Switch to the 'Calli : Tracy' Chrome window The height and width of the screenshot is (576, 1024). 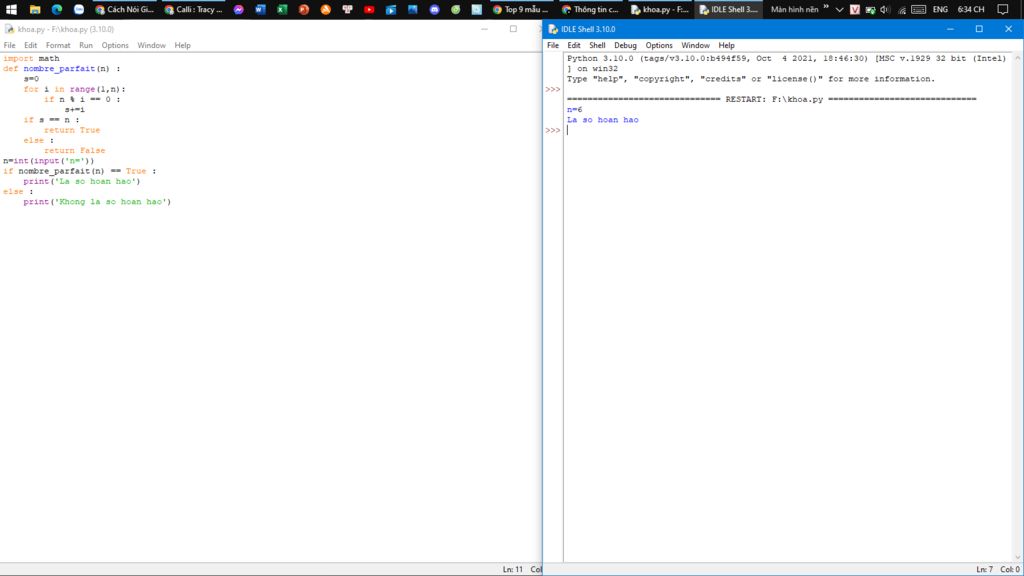pyautogui.click(x=193, y=9)
